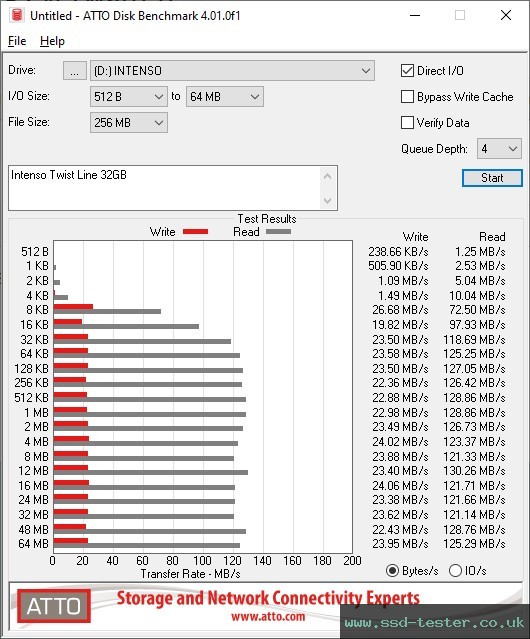Select the Bytes/s radio button
The width and height of the screenshot is (530, 639).
(392, 571)
